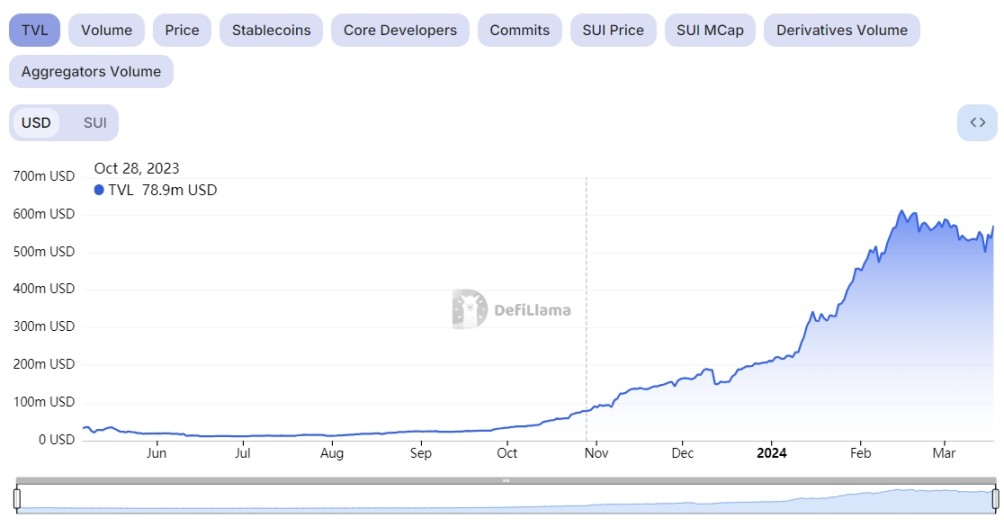Click the February 2024 TVL peak
The image size is (1004, 527).
901,212
